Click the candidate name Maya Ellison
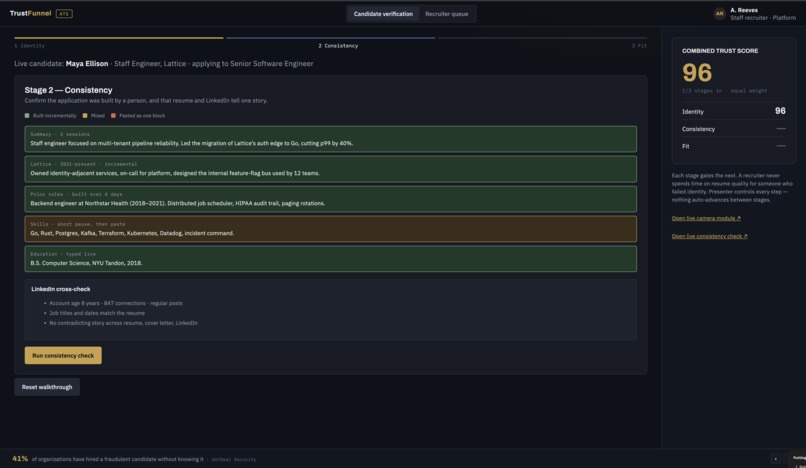This screenshot has width=806, height=468. [87, 64]
